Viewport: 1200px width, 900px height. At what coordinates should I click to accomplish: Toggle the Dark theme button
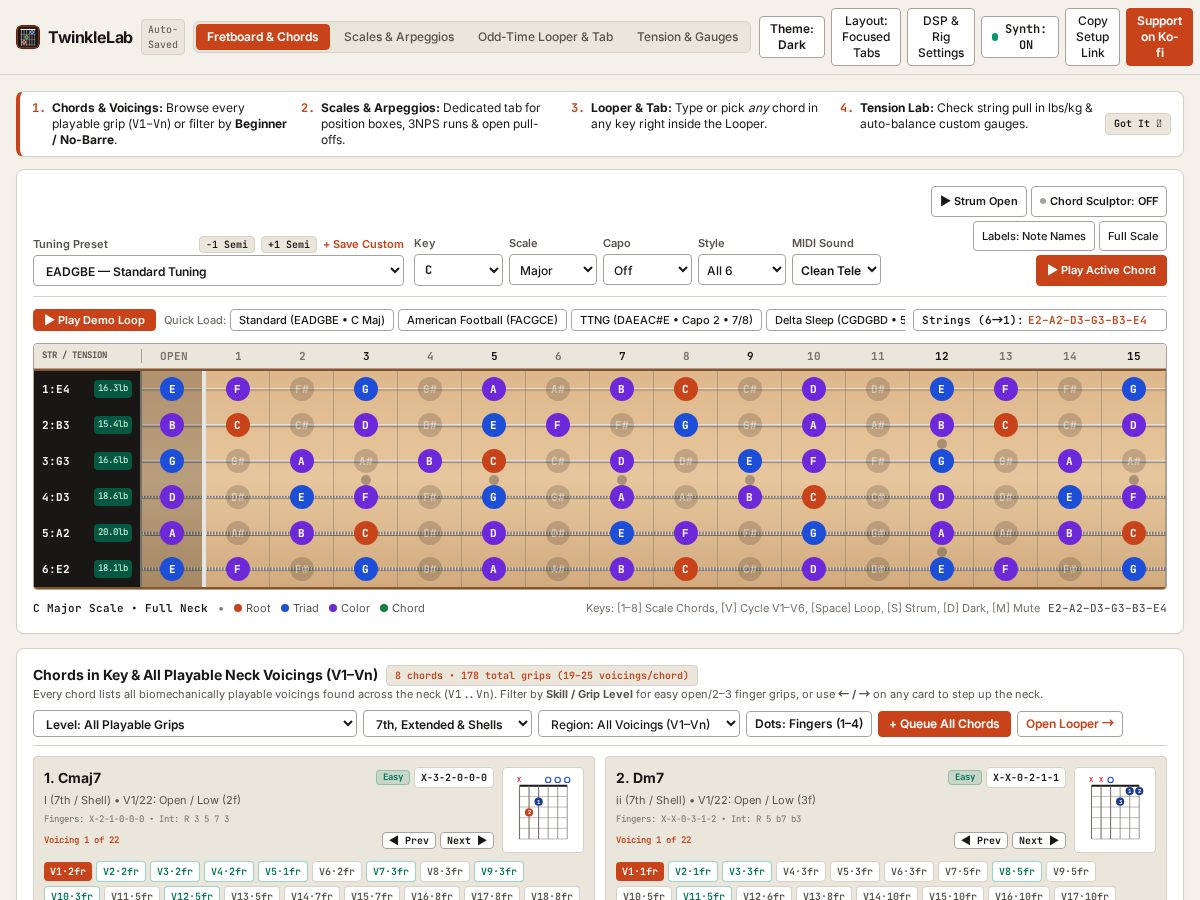(x=792, y=37)
